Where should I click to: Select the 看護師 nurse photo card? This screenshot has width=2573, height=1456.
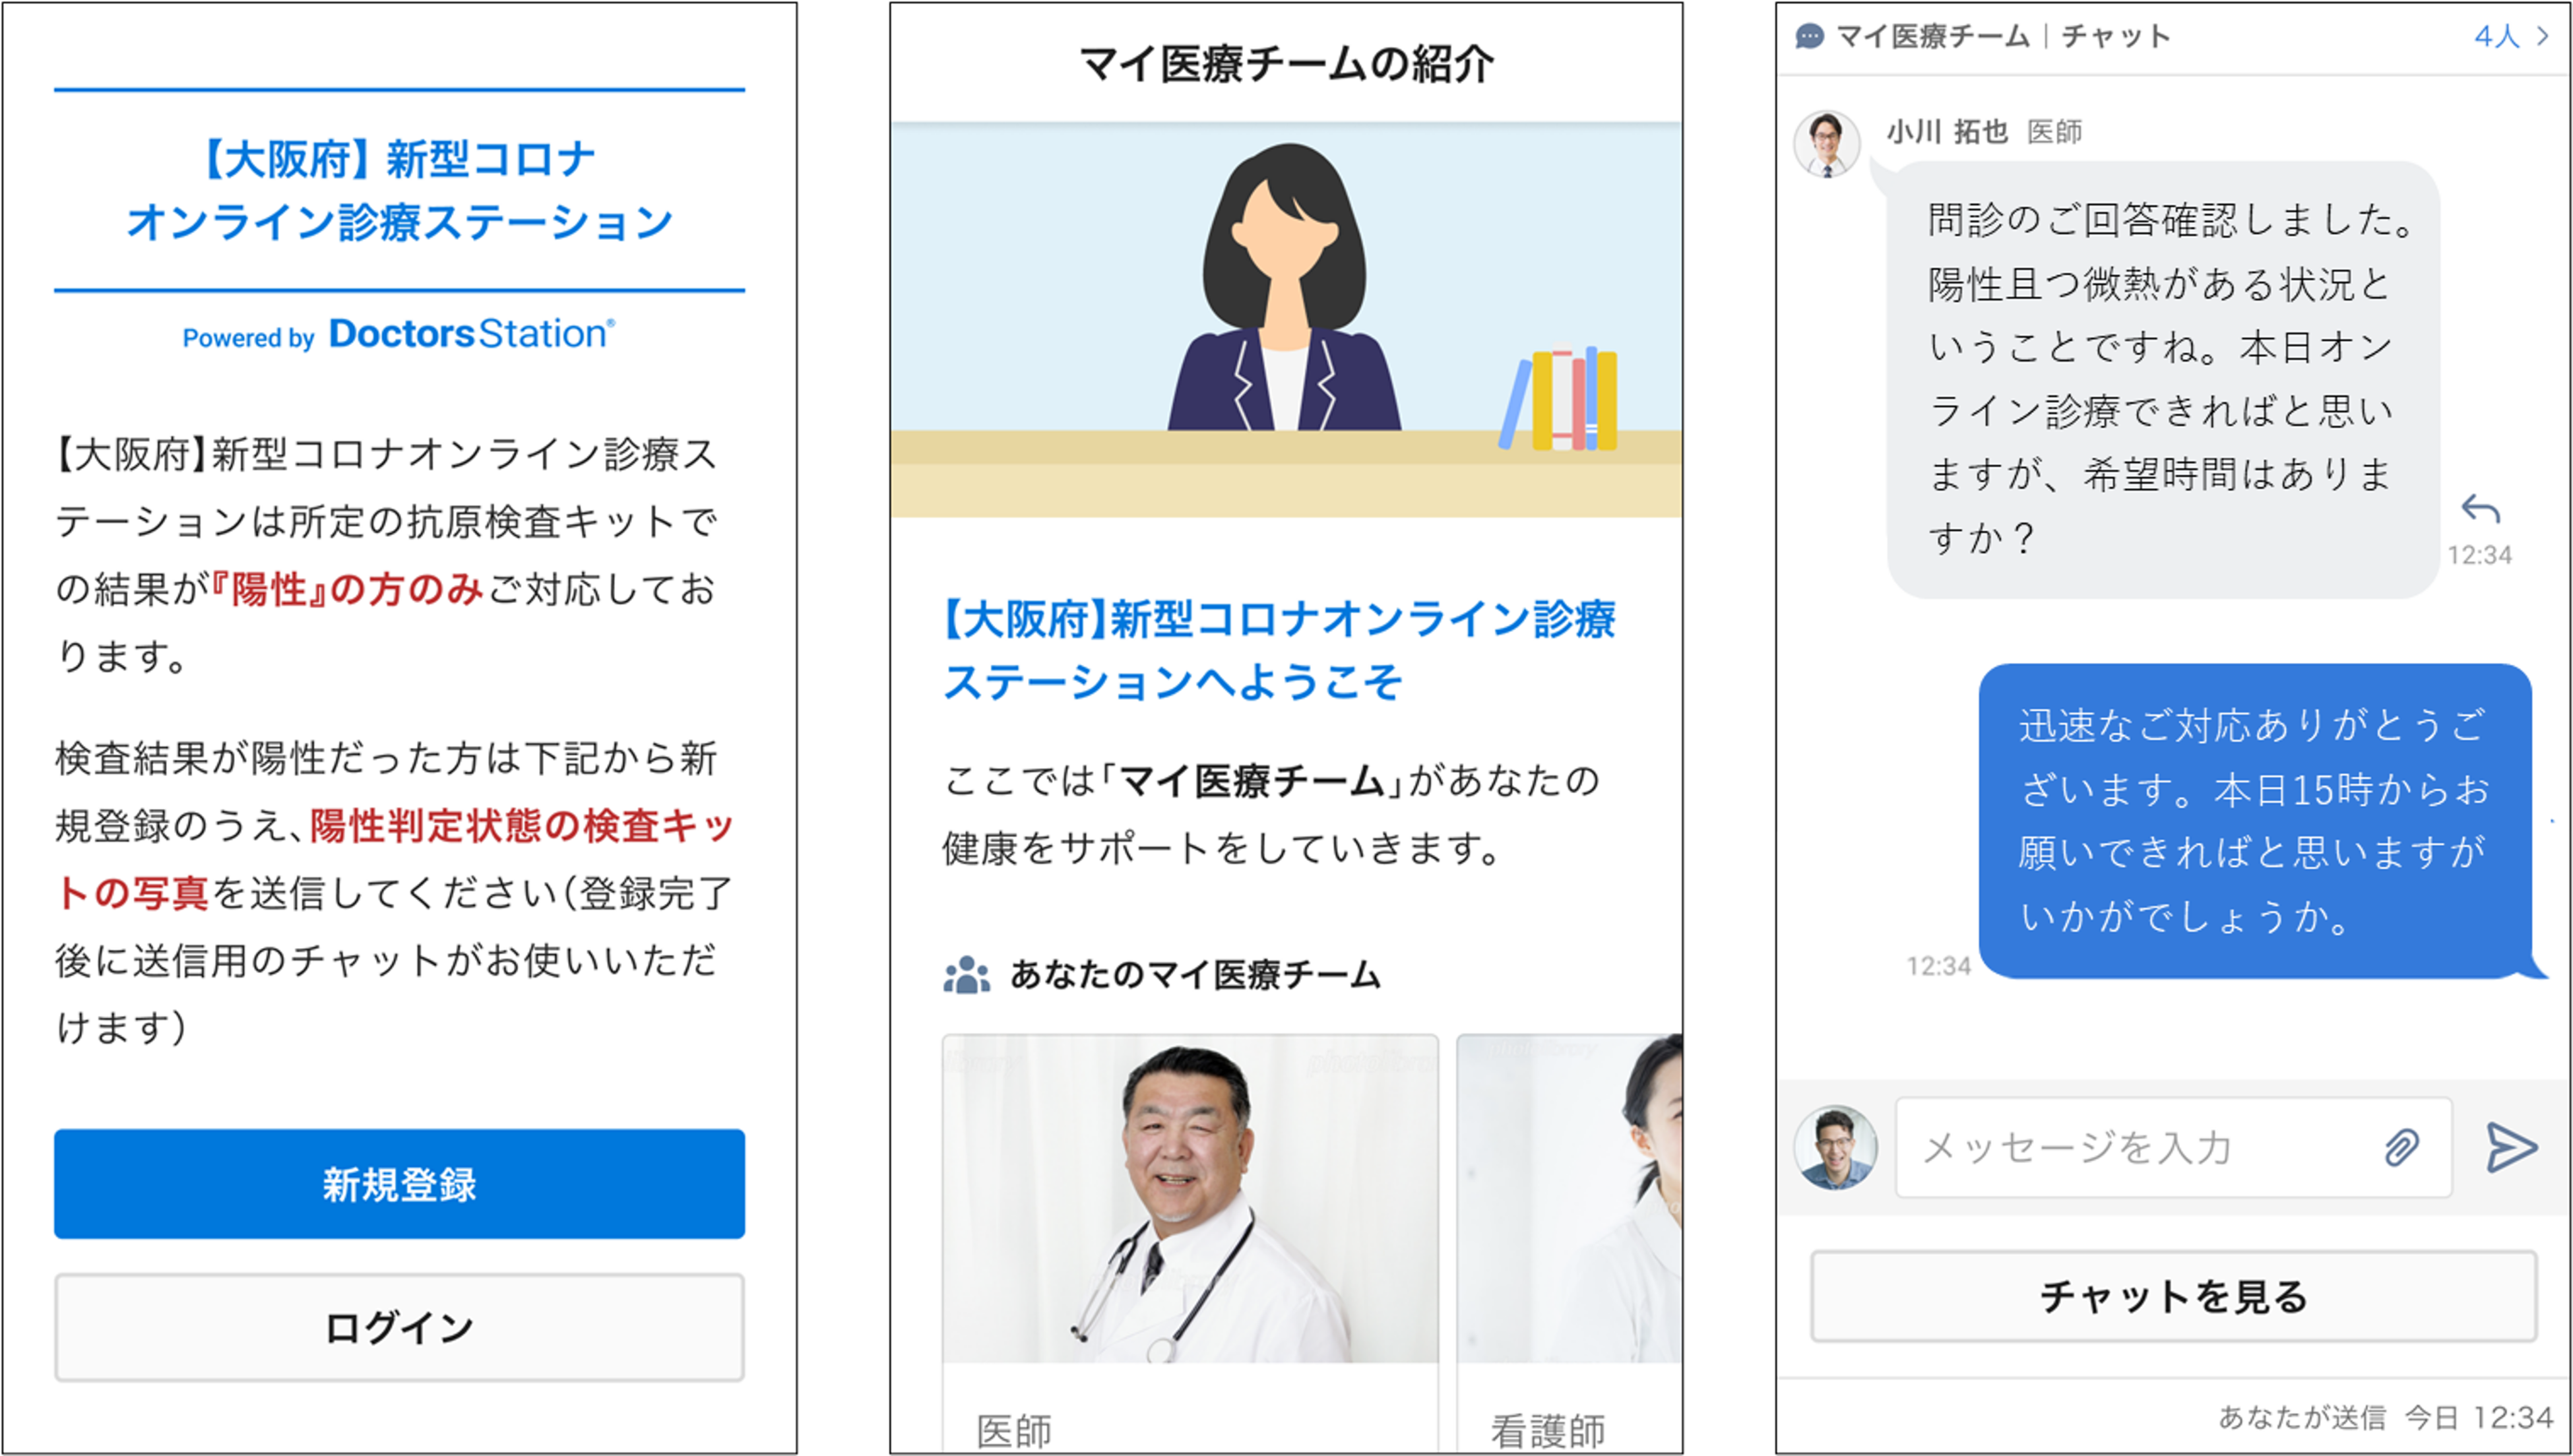1569,1243
